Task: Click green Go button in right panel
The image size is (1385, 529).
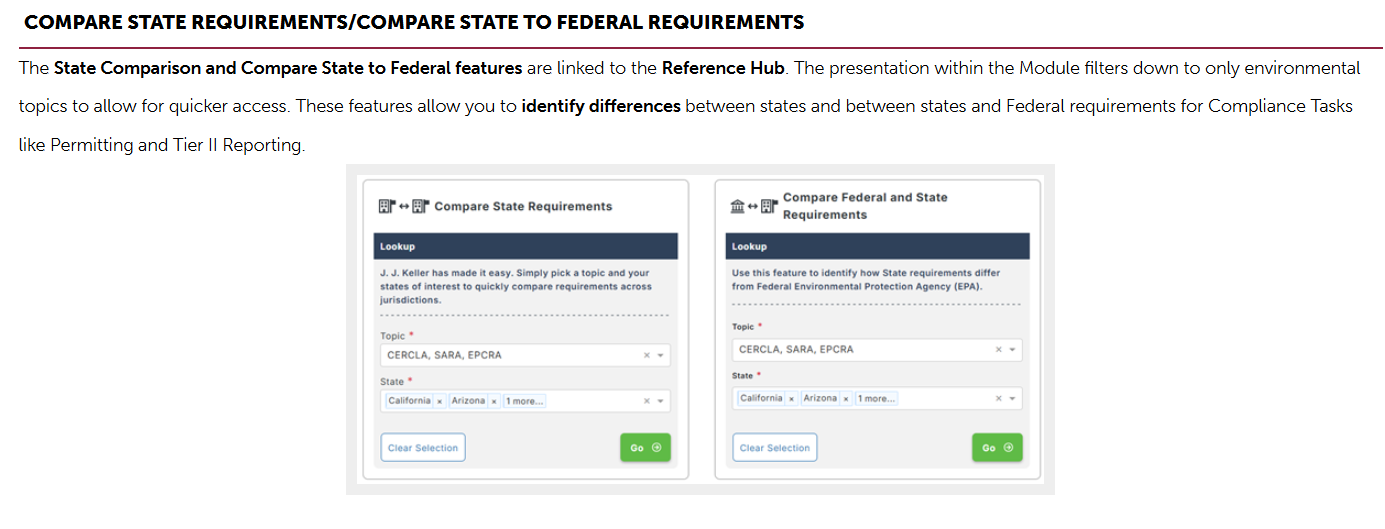Action: pyautogui.click(x=997, y=448)
